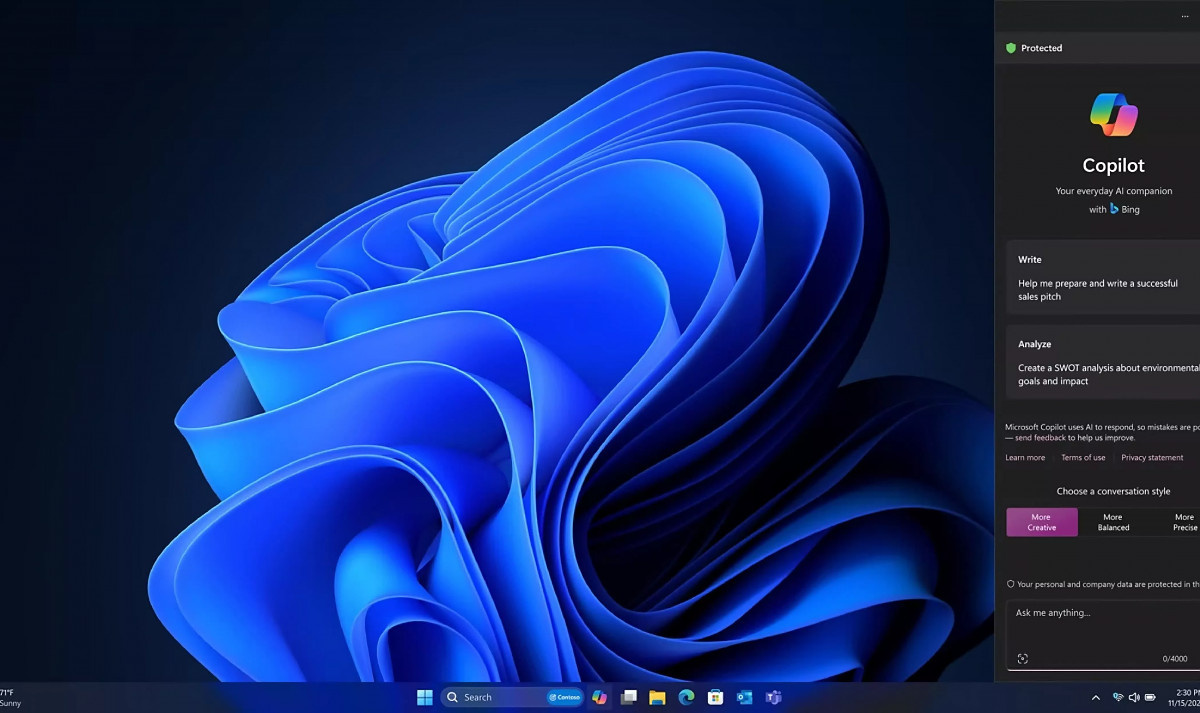
Task: Click the Bing logo under Copilot title
Action: 1114,209
